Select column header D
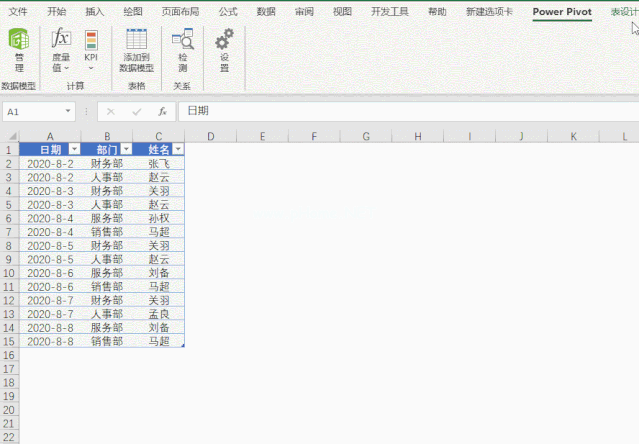Image resolution: width=639 pixels, height=444 pixels. tap(210, 135)
